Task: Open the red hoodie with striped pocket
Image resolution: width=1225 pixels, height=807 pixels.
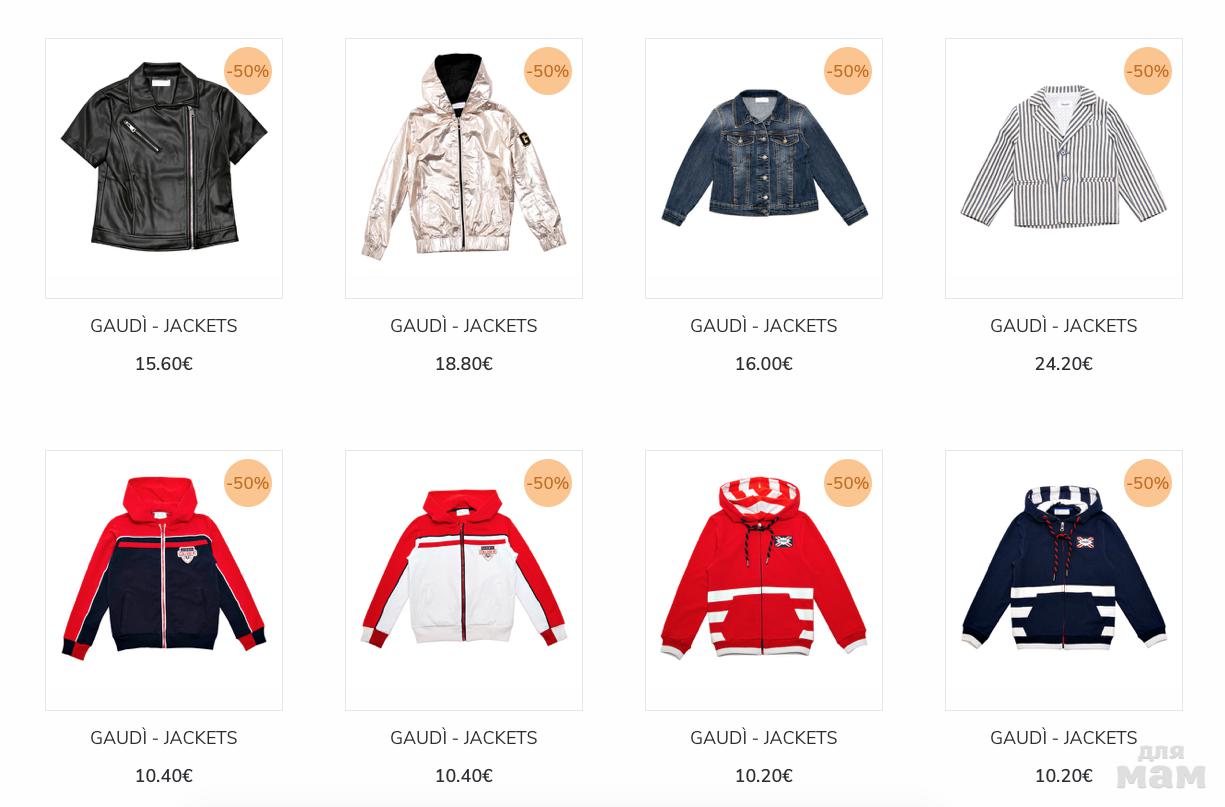Action: pos(764,580)
